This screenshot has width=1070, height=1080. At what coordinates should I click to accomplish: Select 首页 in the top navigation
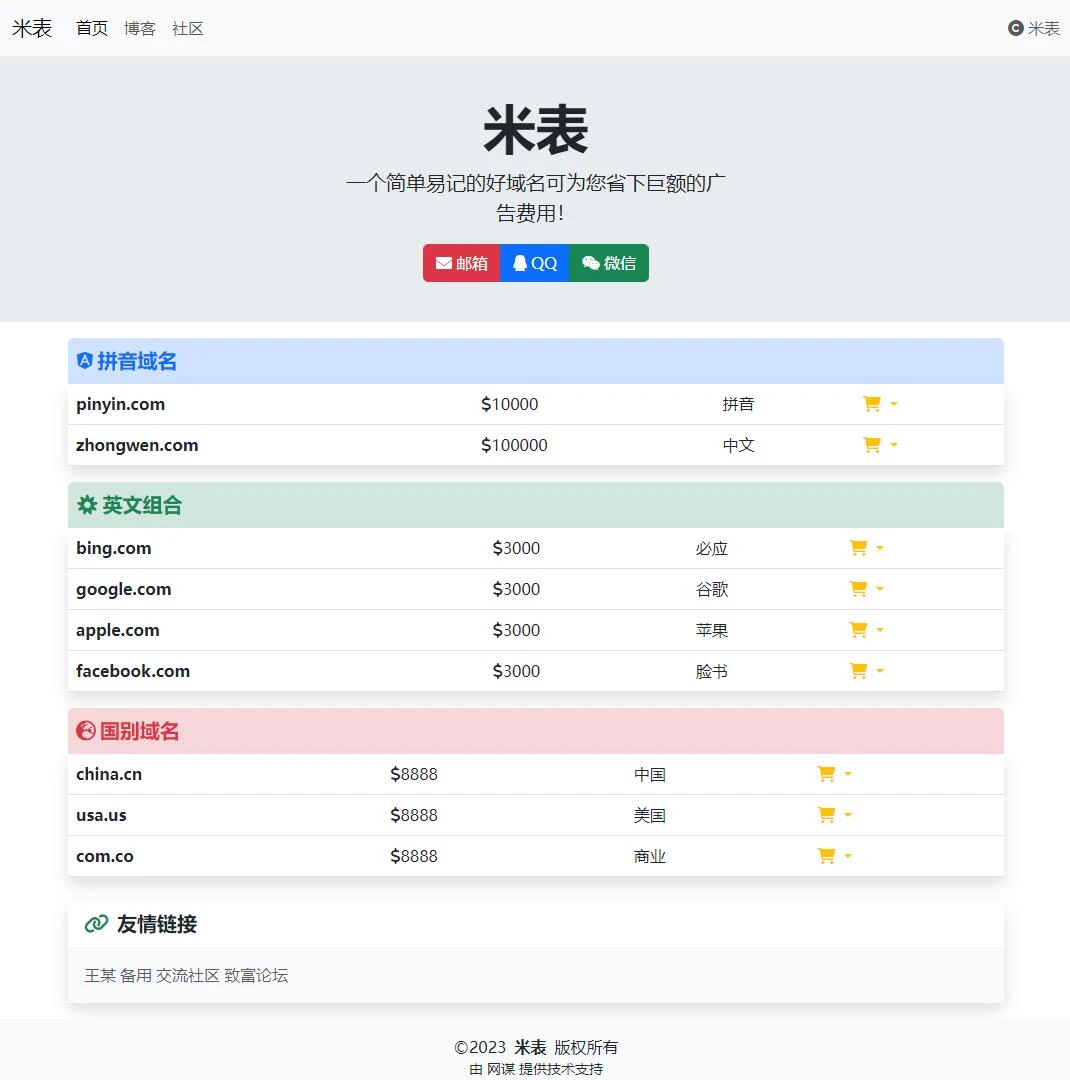point(92,29)
